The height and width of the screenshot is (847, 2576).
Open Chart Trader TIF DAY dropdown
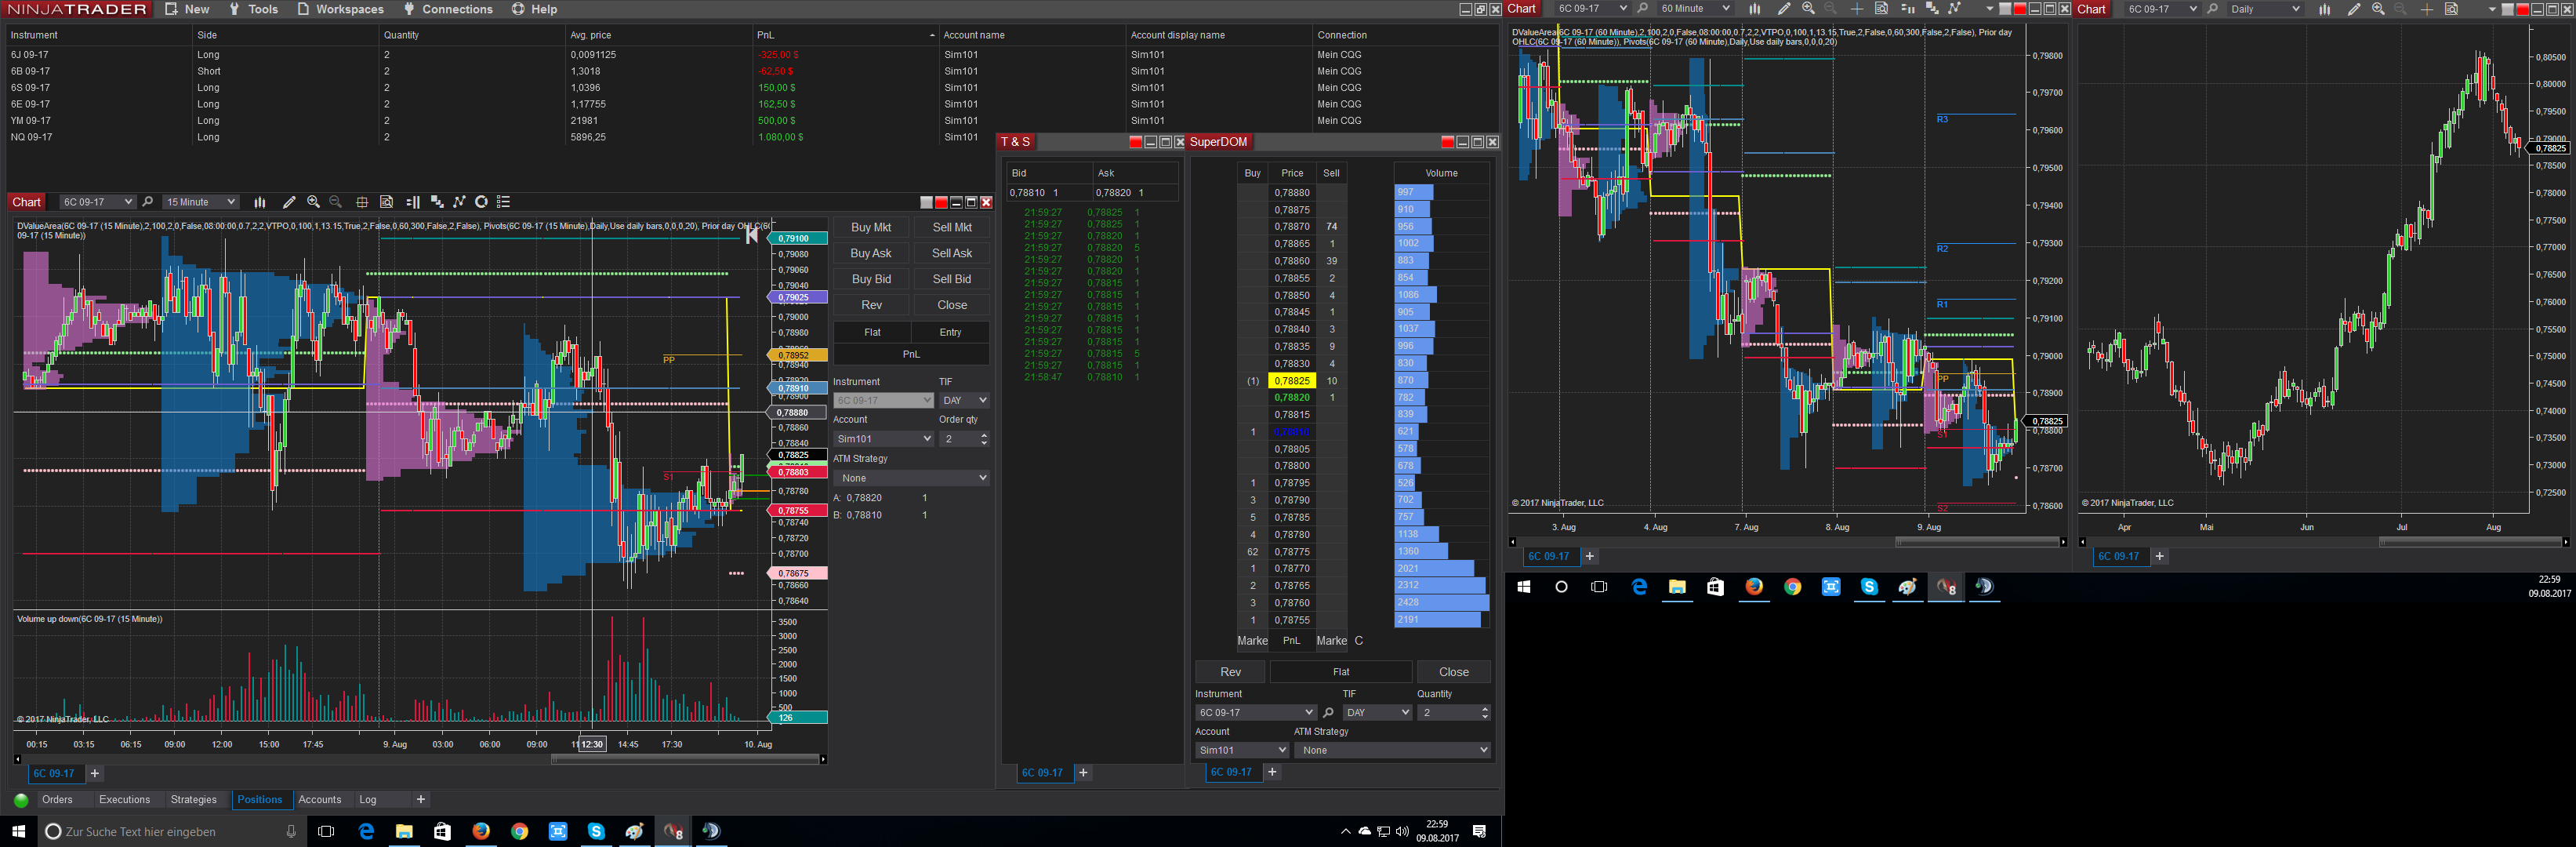(x=964, y=400)
